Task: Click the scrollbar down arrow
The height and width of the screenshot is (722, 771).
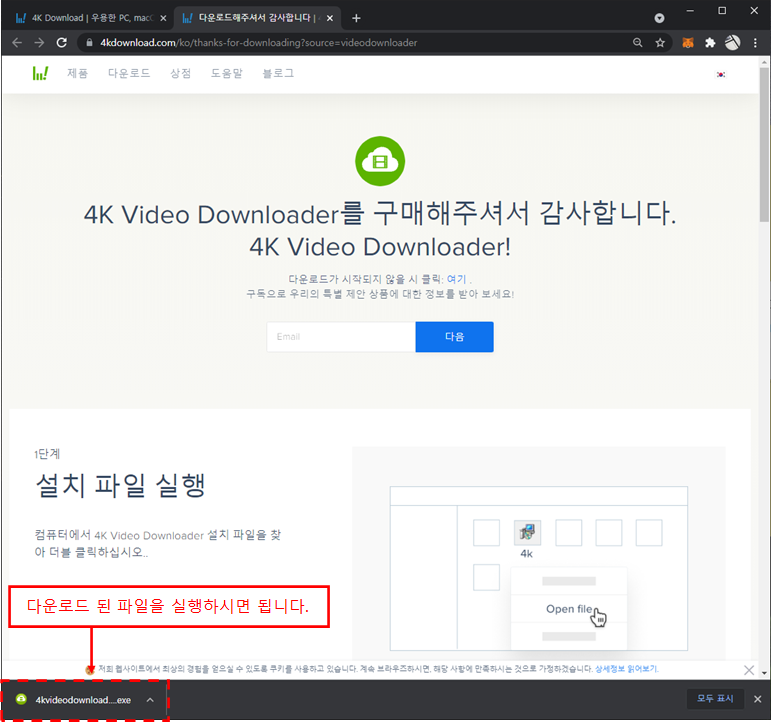Action: pyautogui.click(x=764, y=672)
